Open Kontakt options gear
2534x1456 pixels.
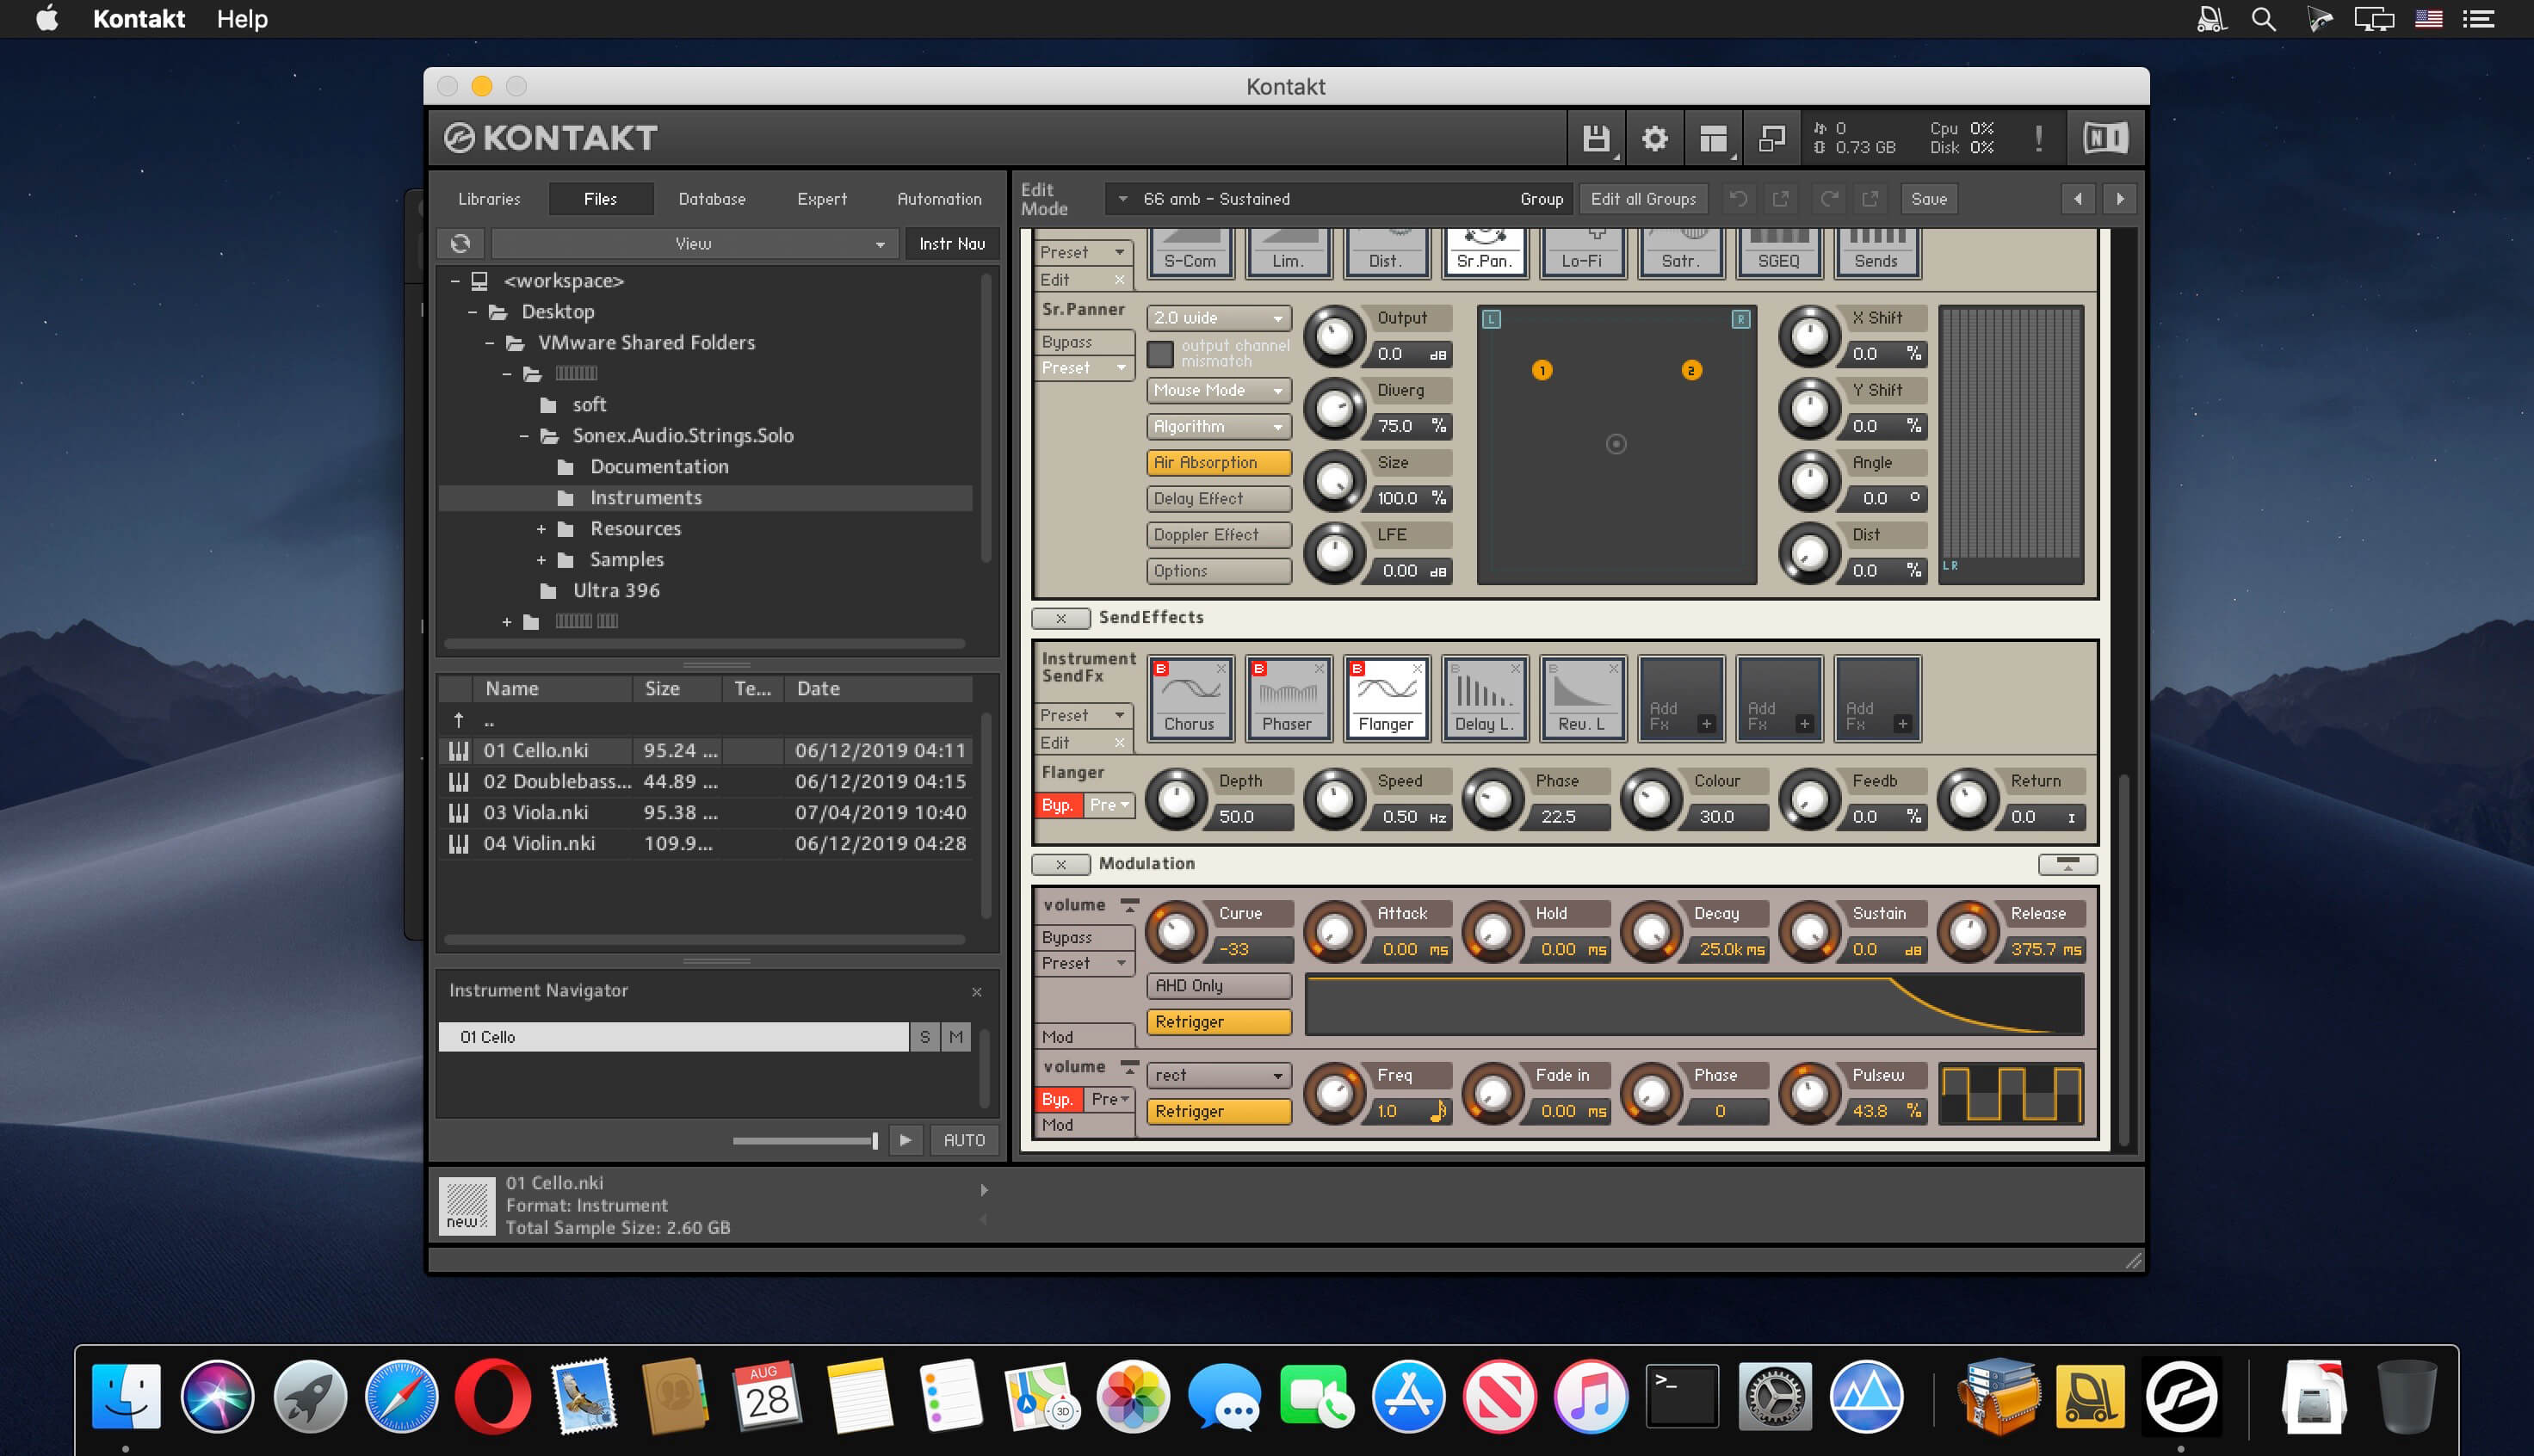(1655, 138)
